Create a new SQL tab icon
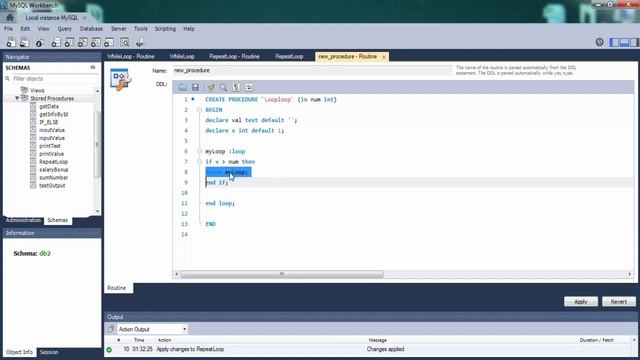Image resolution: width=640 pixels, height=360 pixels. point(11,42)
